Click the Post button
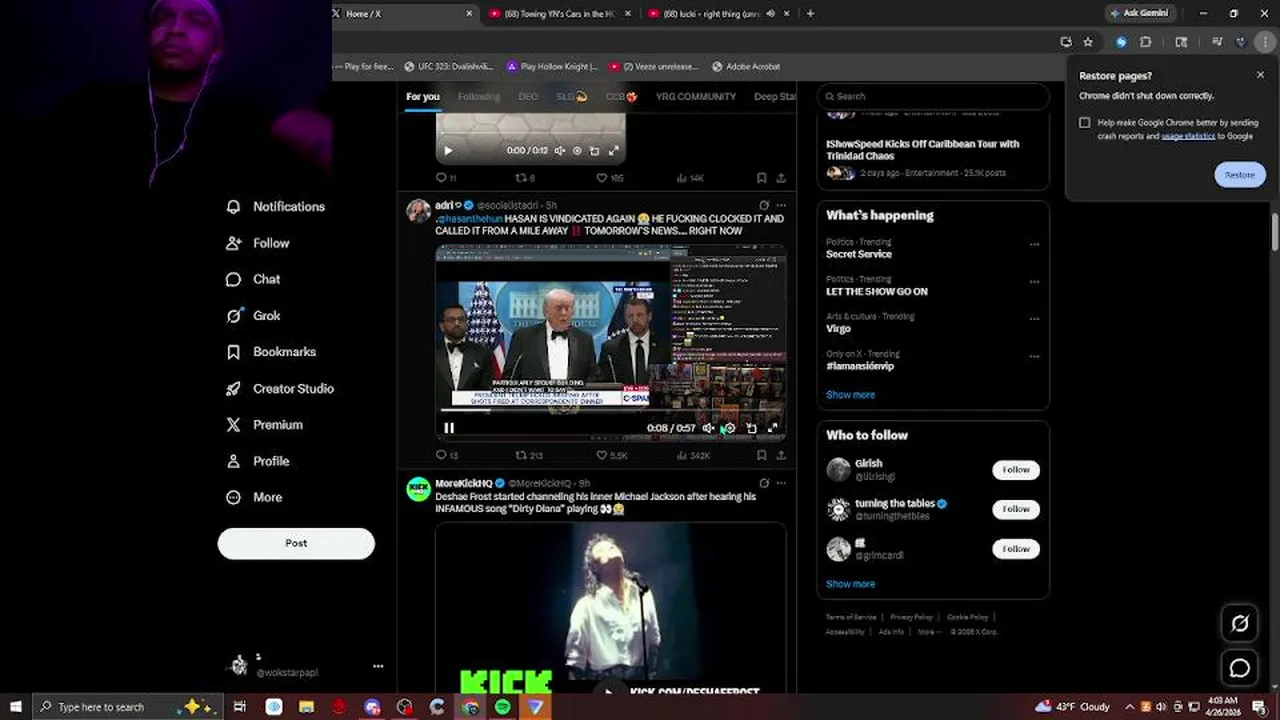This screenshot has width=1280, height=720. pos(296,543)
